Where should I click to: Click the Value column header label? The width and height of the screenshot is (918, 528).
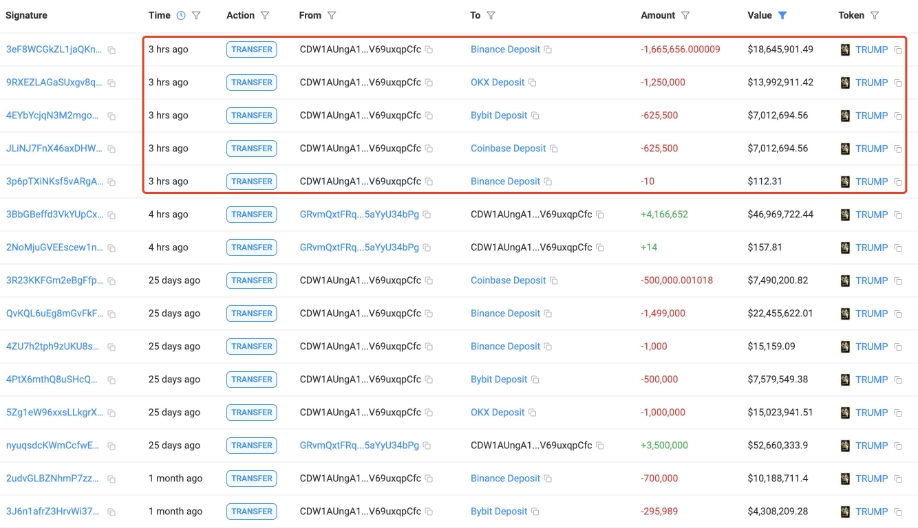tap(759, 15)
